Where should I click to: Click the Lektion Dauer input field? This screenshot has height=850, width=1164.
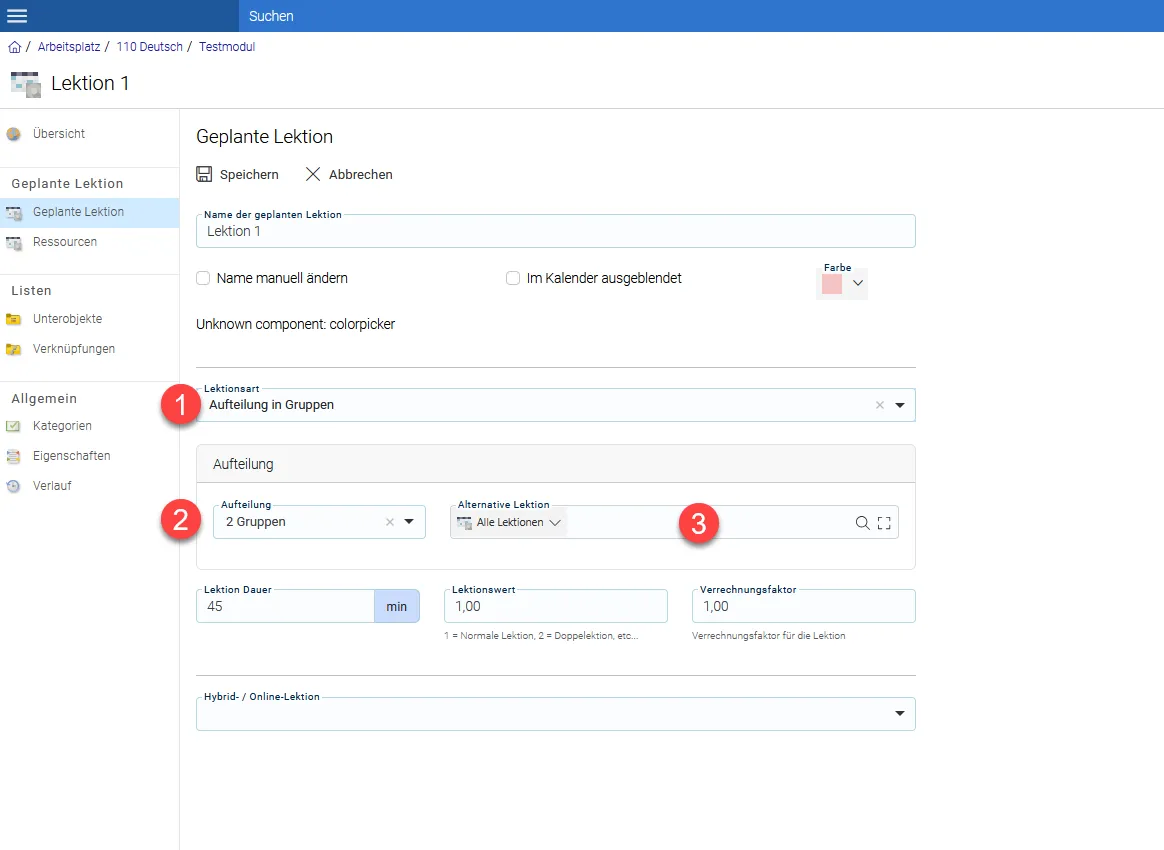(285, 607)
